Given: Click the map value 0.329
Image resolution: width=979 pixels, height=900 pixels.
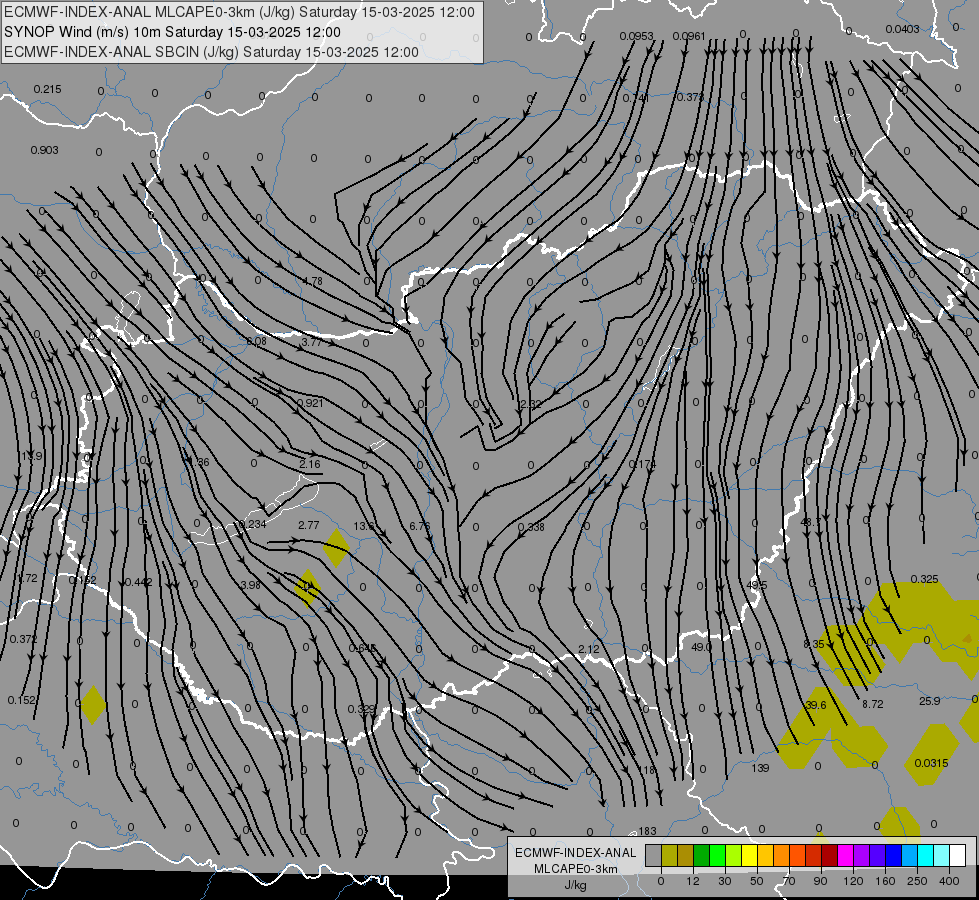Looking at the screenshot, I should pyautogui.click(x=362, y=709).
